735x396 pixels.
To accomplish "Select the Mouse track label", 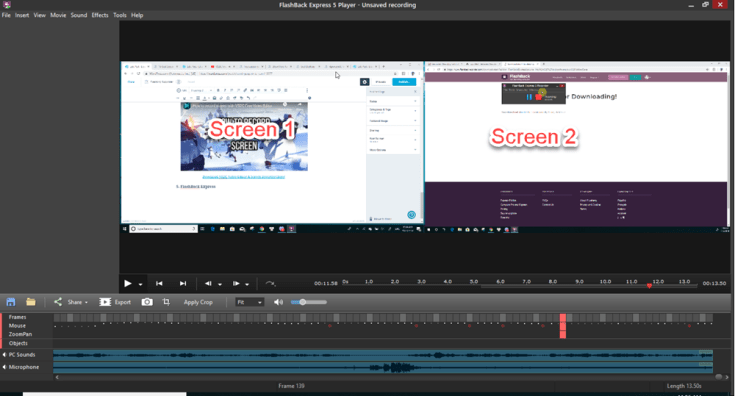I will [17, 326].
